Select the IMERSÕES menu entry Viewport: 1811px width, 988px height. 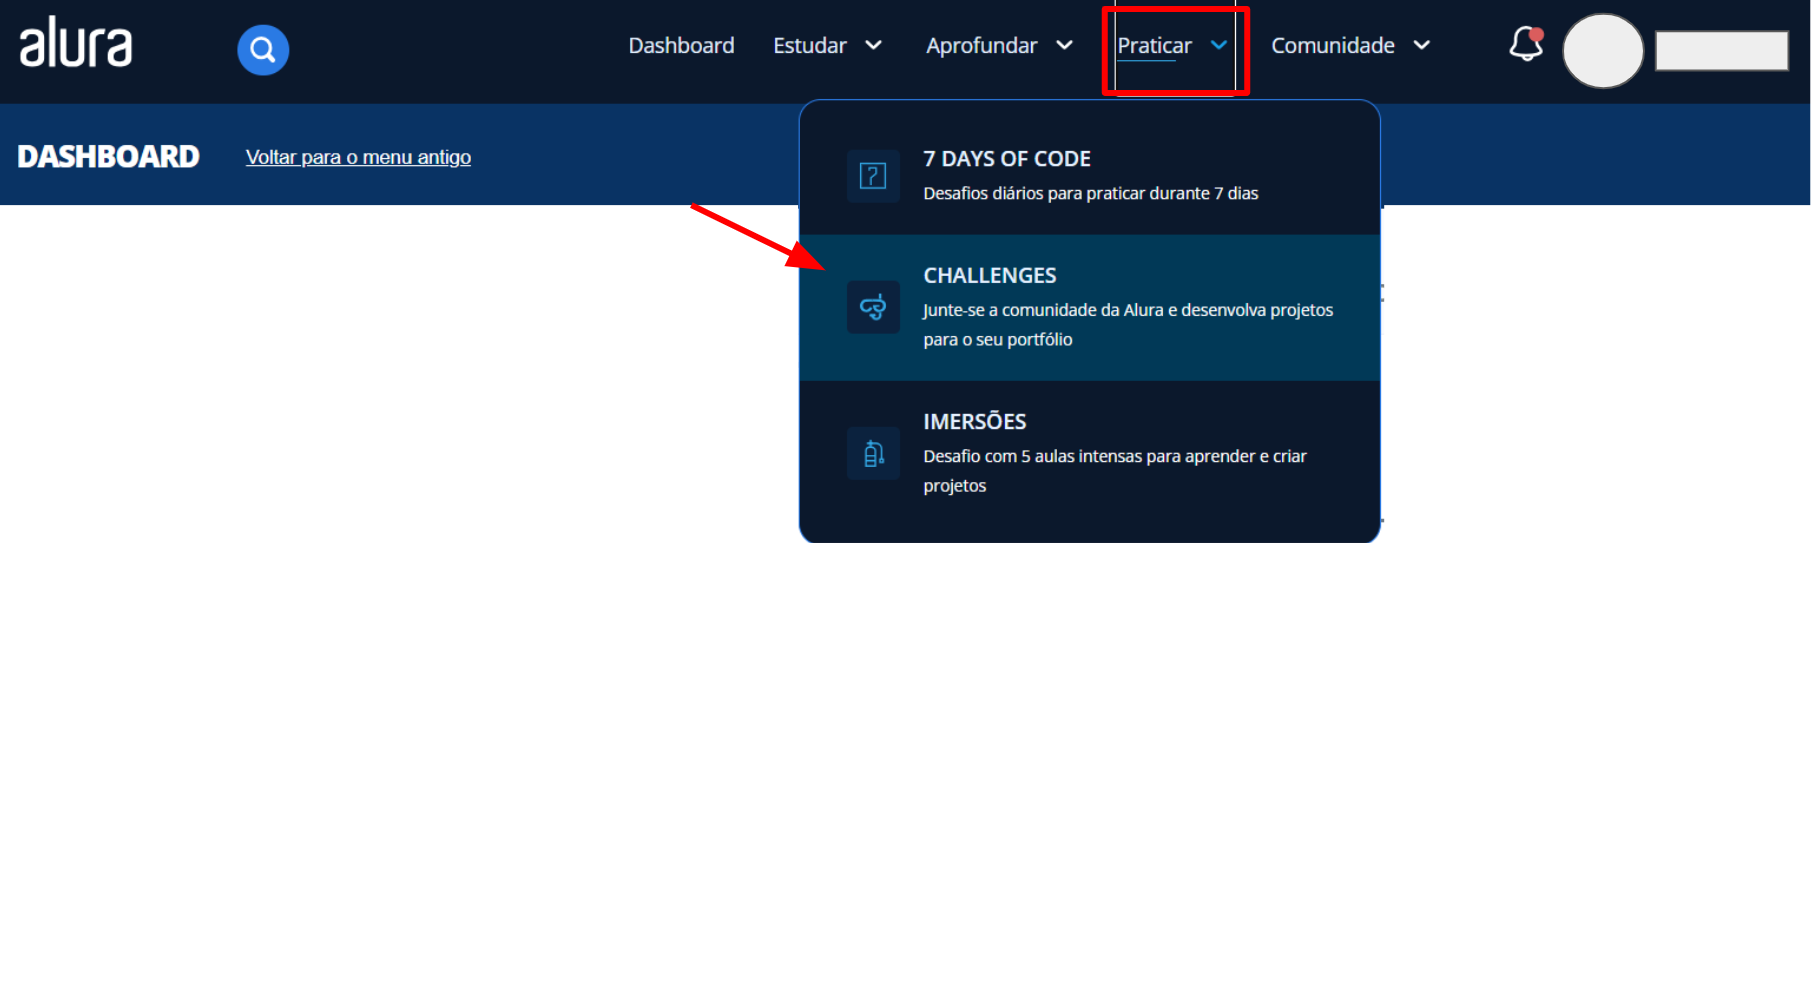975,422
